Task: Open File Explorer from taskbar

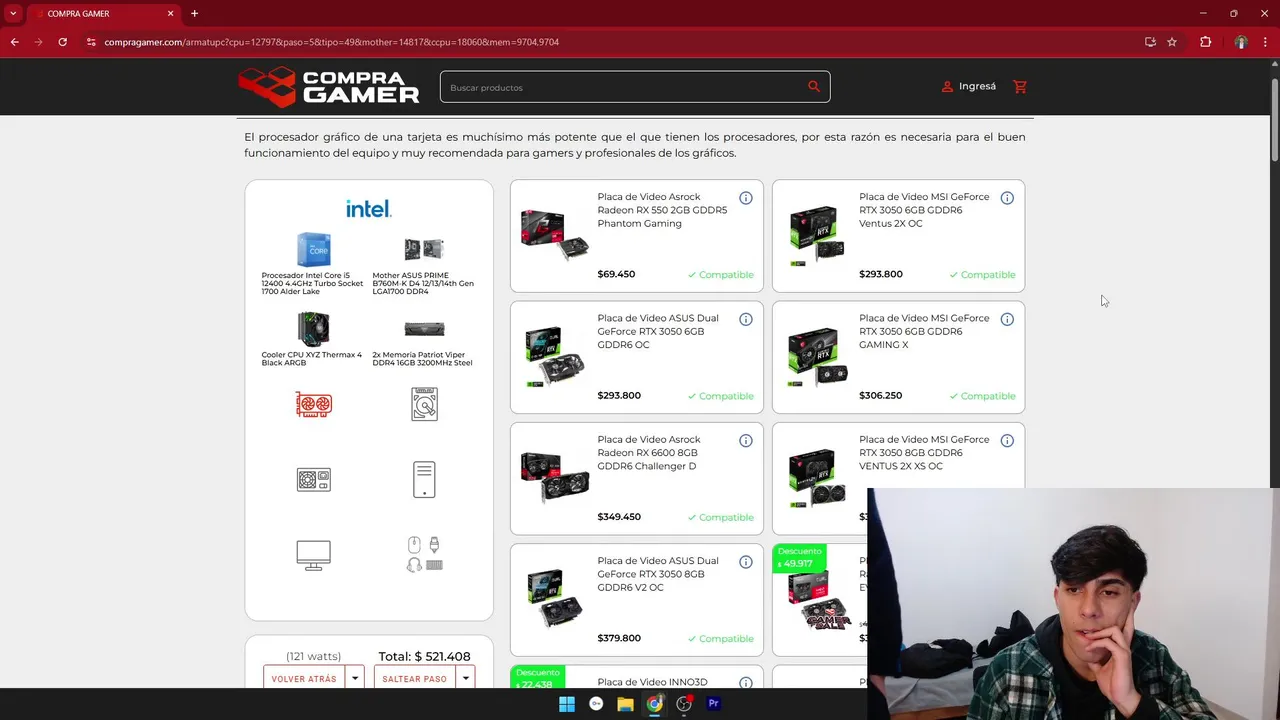Action: 625,704
